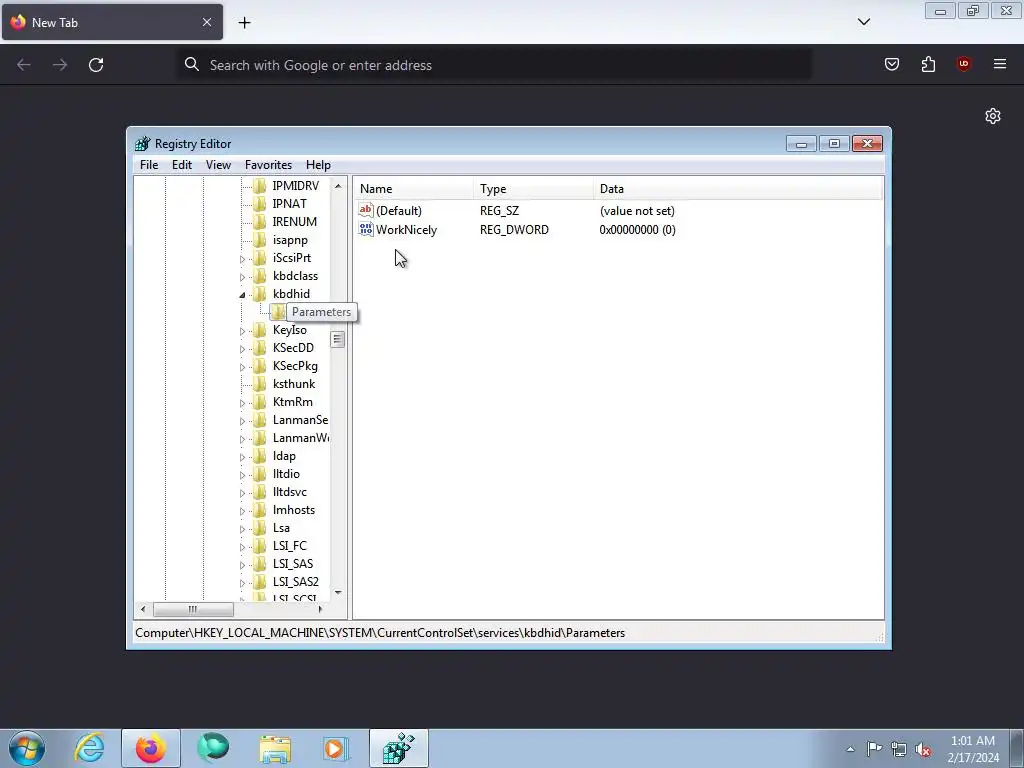Click the 0x00000000 (0) data cell
Screen dimensions: 1024x768
637,230
